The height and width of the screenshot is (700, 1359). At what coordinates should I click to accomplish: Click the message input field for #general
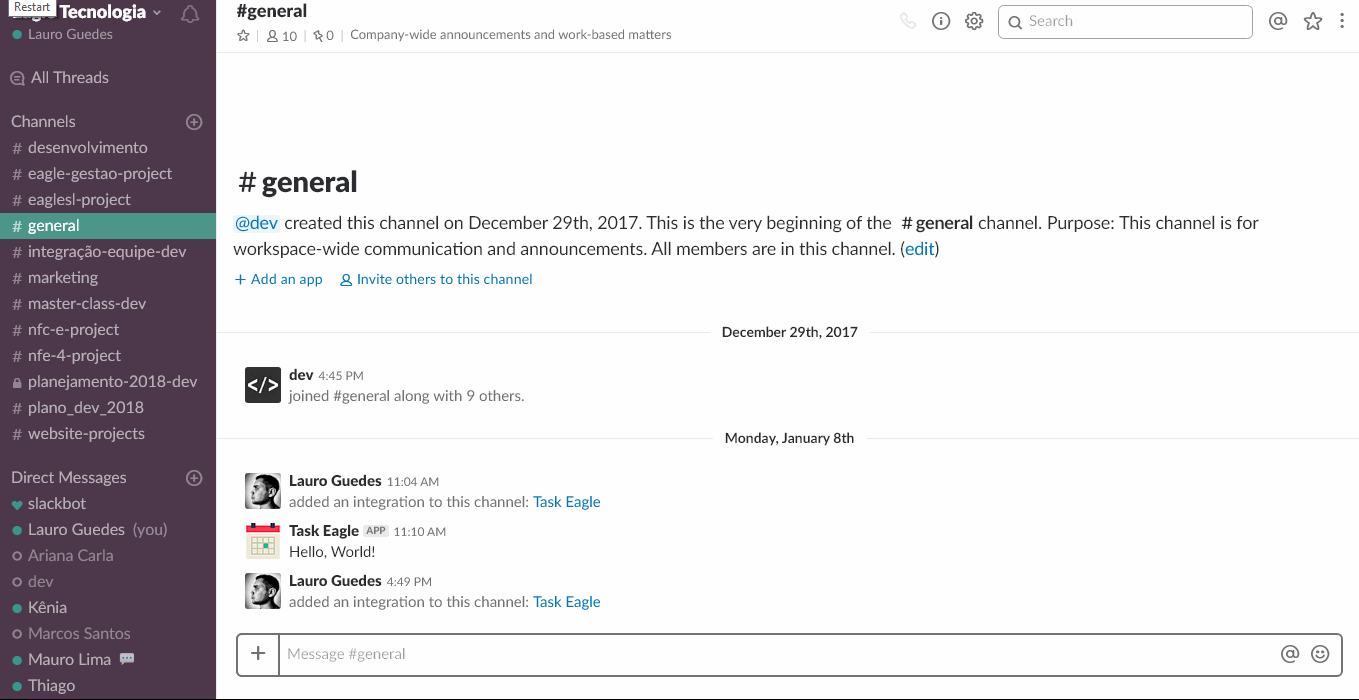click(700, 654)
